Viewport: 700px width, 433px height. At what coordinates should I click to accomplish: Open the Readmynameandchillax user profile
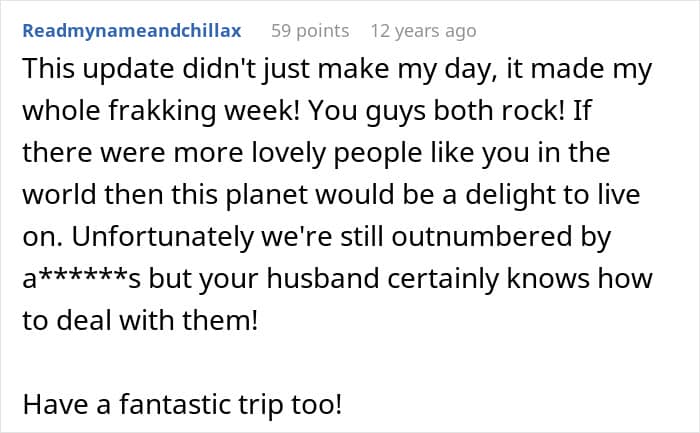132,31
